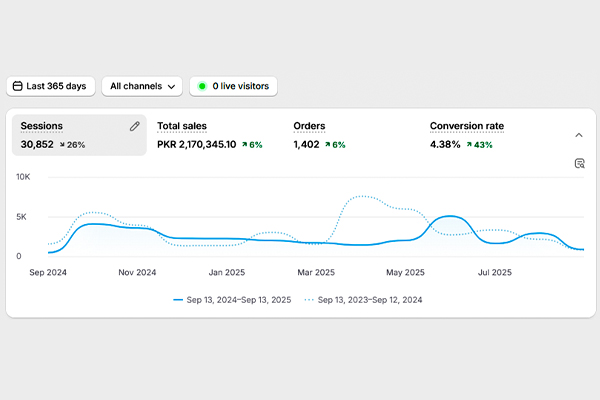The width and height of the screenshot is (600, 400).
Task: Click the solid line peak after May 2025
Action: coord(452,216)
